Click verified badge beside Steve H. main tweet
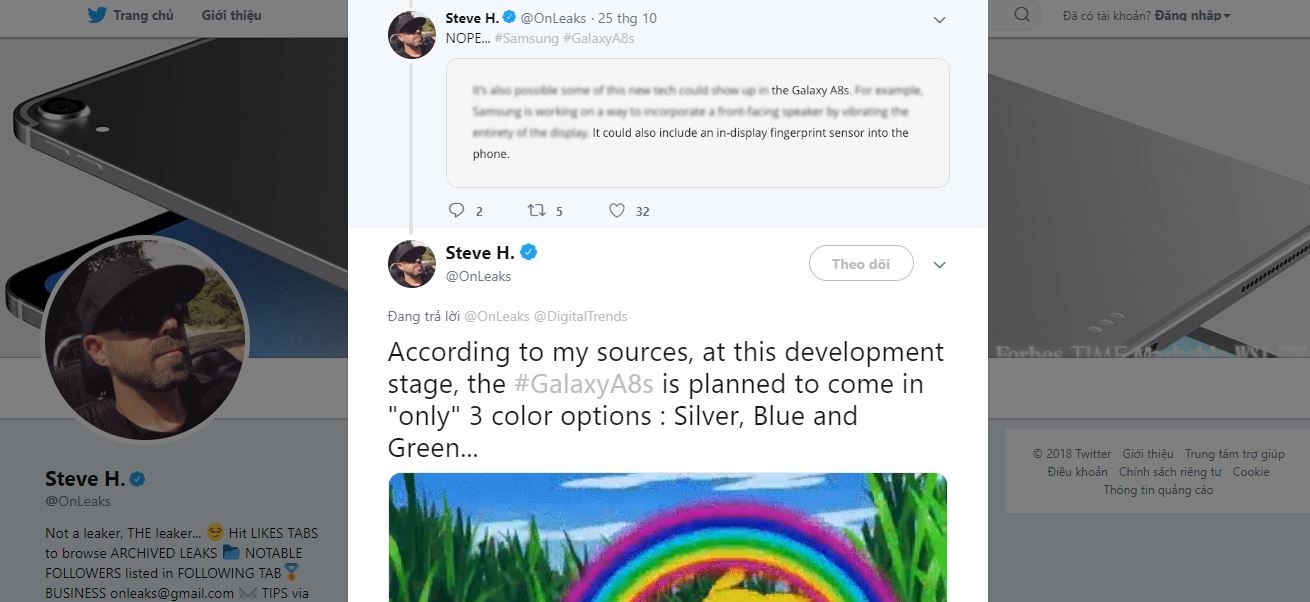1310x602 pixels. point(529,252)
